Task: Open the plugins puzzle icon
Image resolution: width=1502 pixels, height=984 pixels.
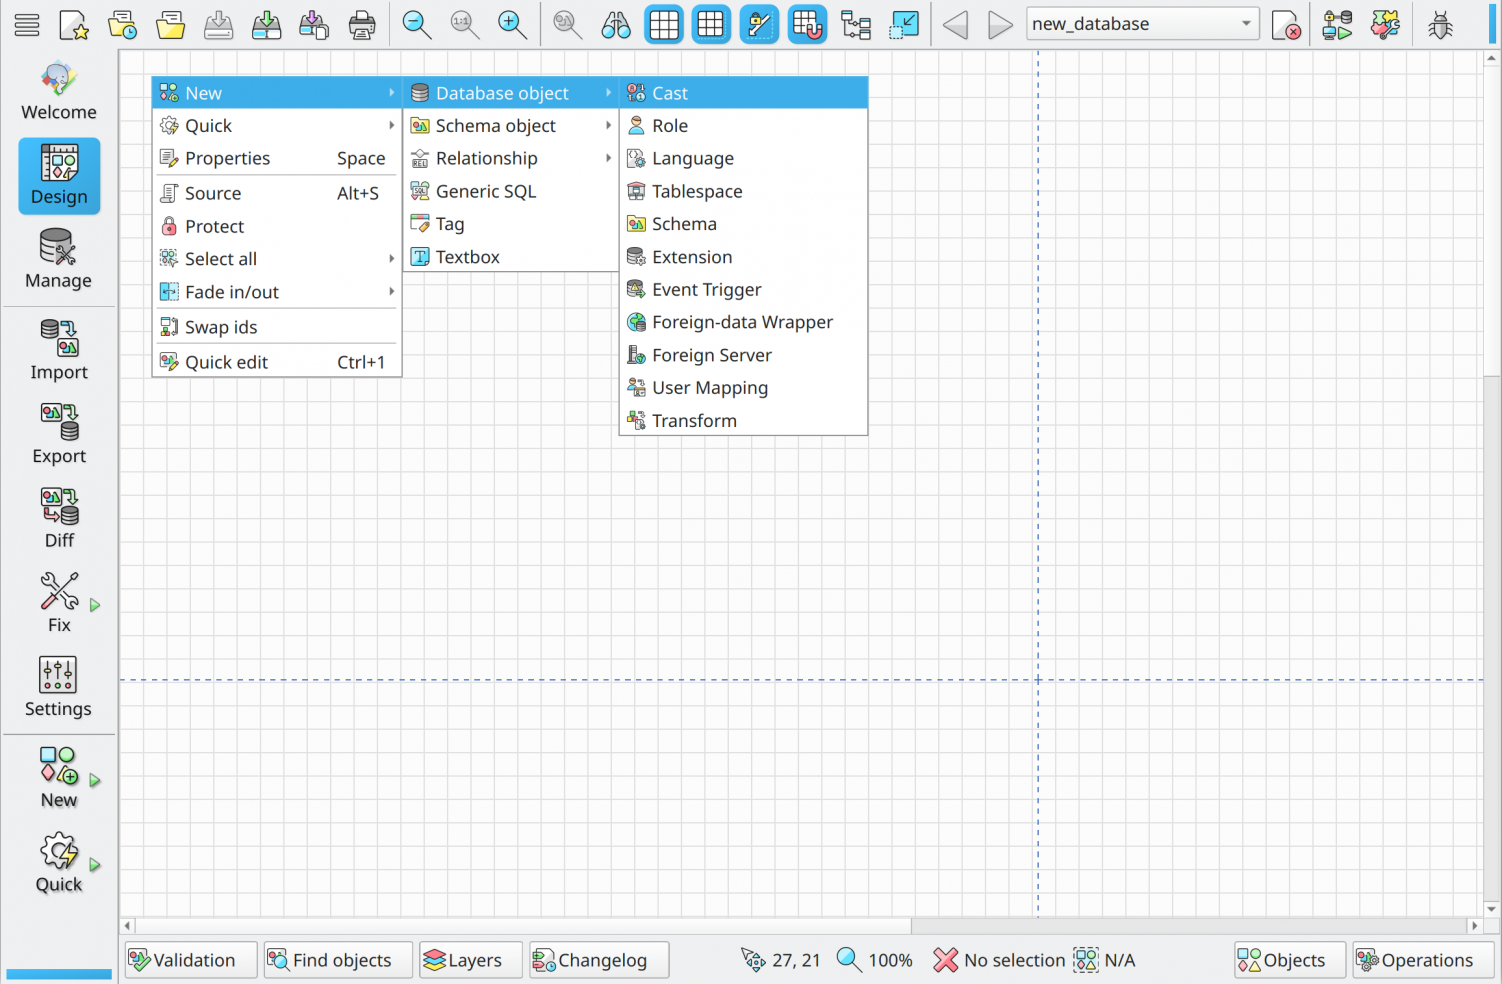Action: click(x=1386, y=24)
